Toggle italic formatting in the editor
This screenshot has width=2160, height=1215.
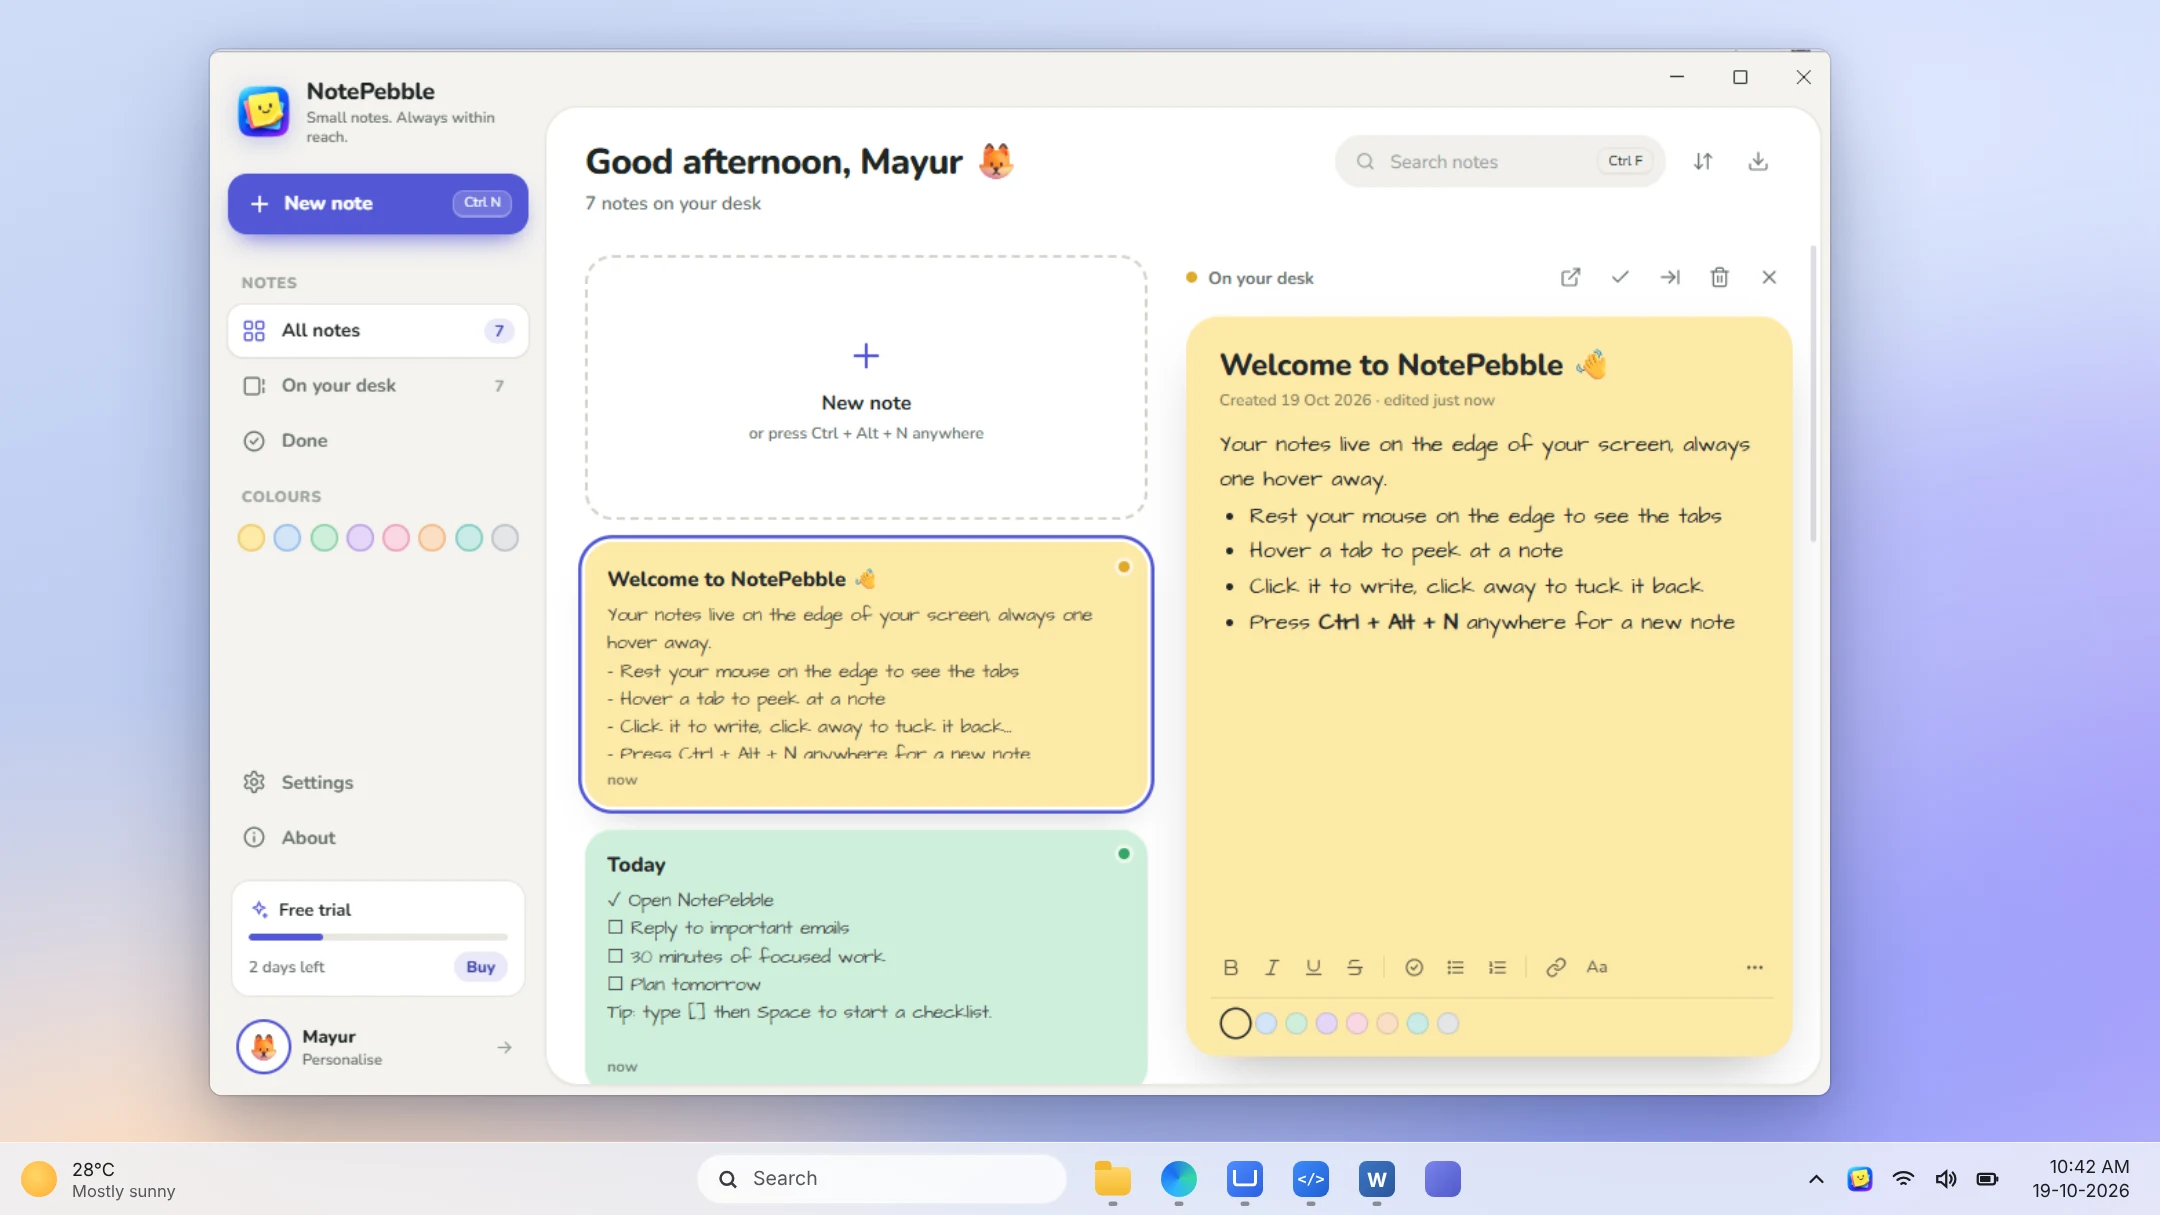(1272, 967)
